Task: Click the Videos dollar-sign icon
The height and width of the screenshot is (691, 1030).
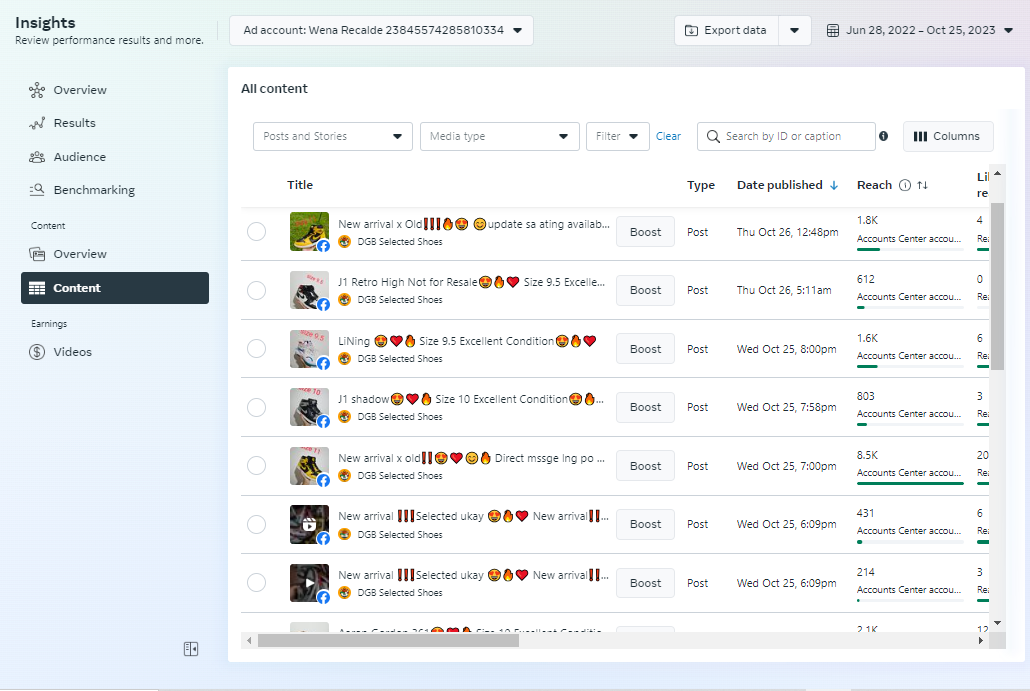Action: [37, 352]
